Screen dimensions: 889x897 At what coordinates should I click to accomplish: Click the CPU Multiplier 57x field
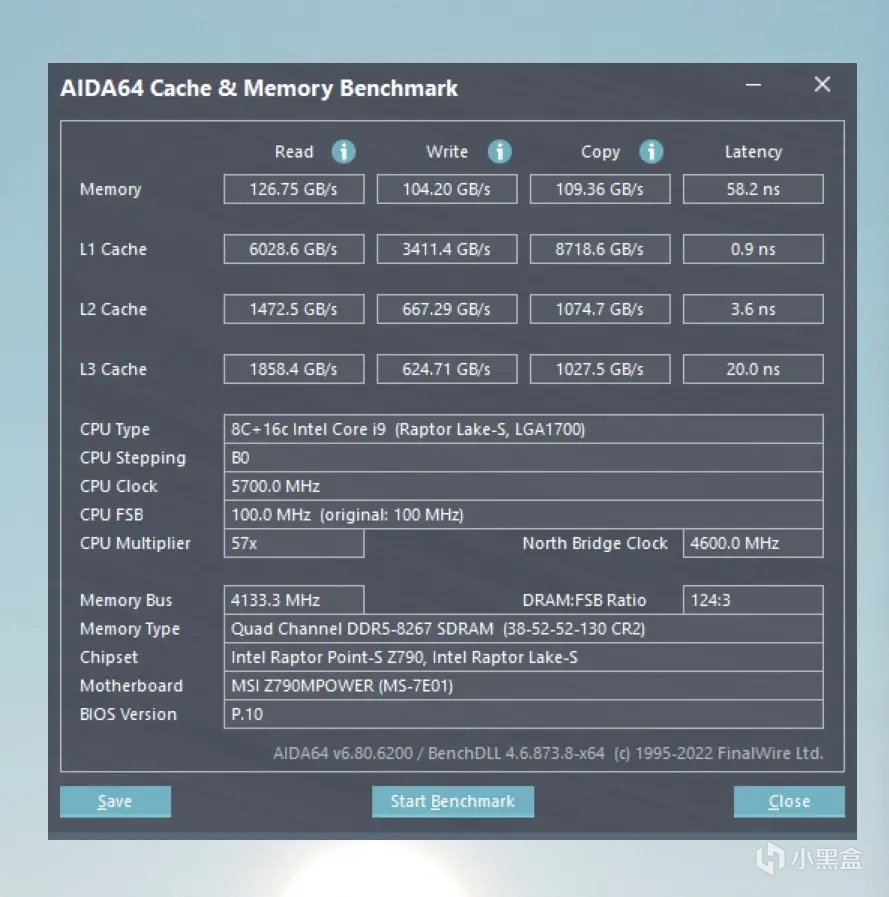293,543
